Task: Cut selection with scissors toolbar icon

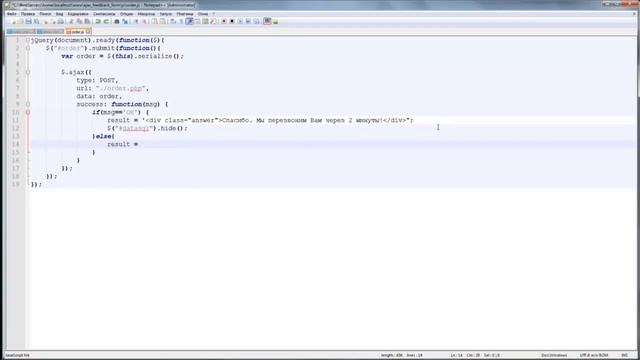Action: pos(71,21)
